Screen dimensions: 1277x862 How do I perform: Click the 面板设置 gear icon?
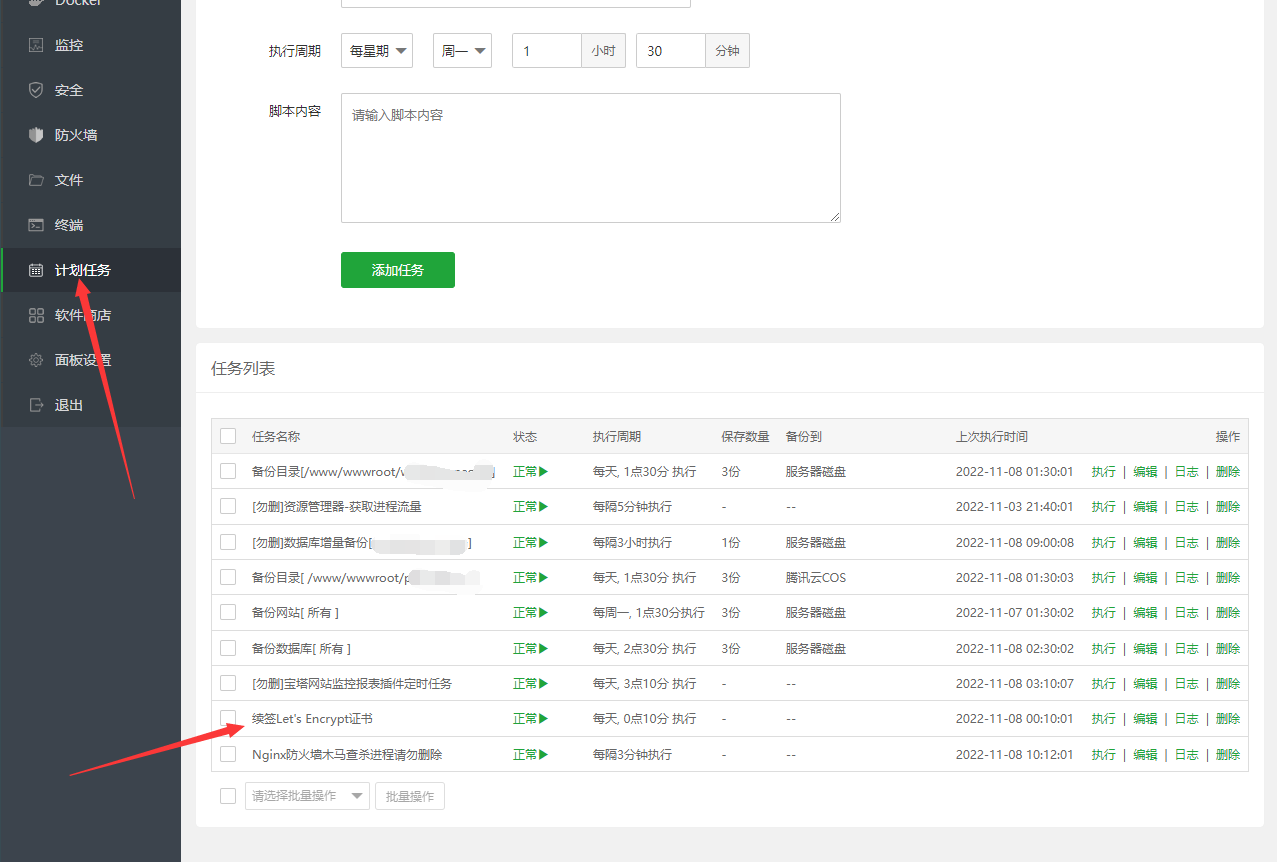point(36,360)
